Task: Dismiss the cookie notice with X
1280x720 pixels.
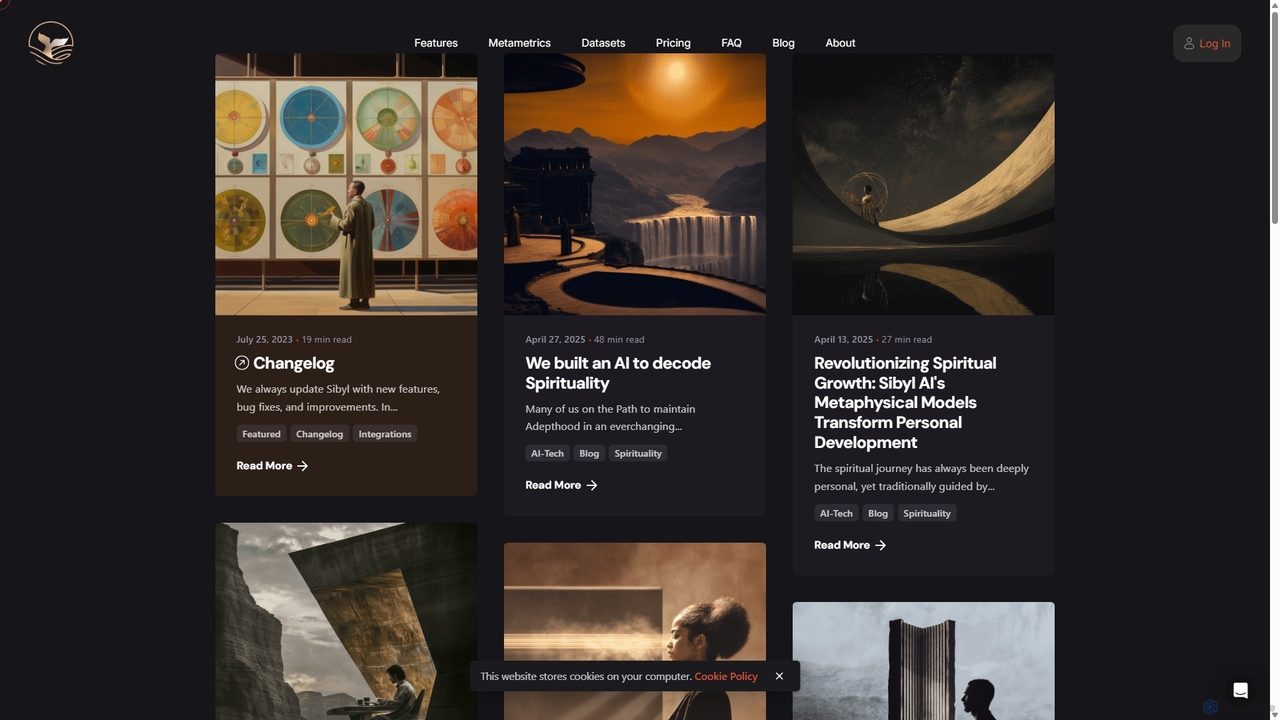Action: coord(779,676)
